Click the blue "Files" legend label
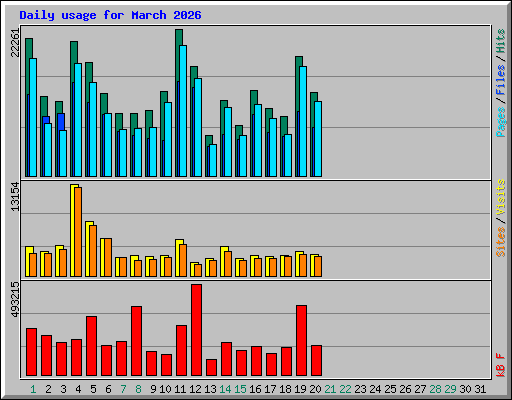This screenshot has height=400, width=512. (x=500, y=80)
